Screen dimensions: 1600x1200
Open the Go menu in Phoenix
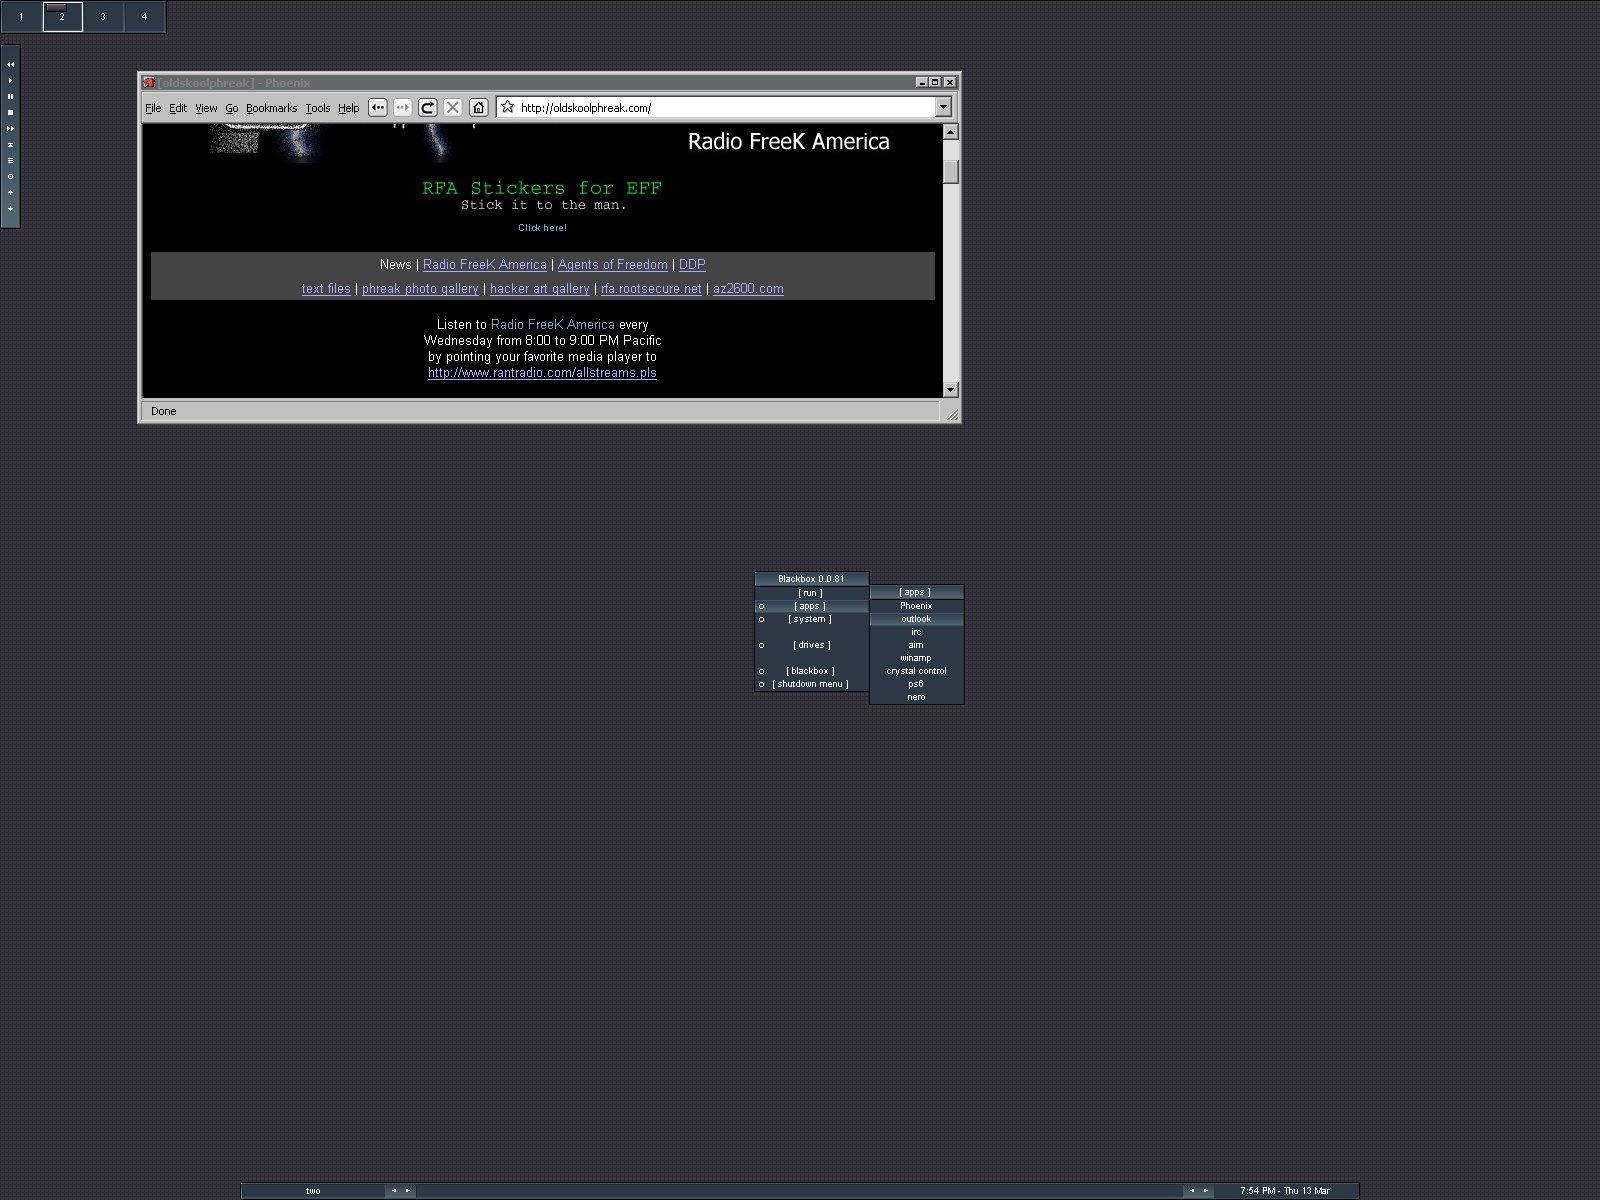[x=232, y=108]
